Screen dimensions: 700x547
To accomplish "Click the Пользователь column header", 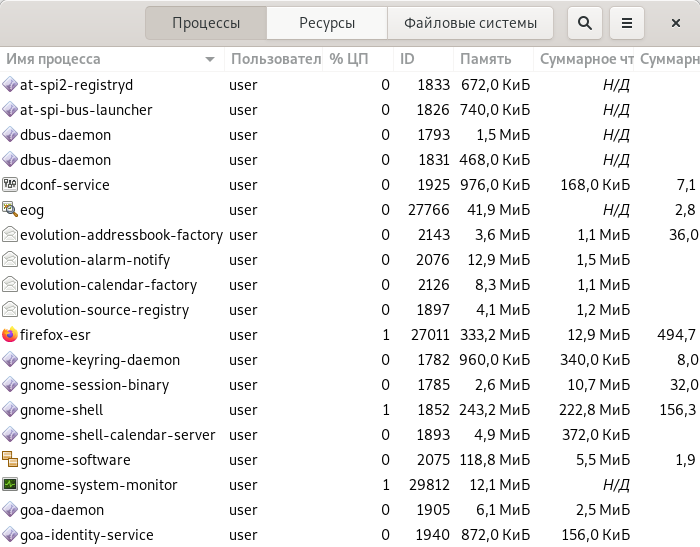I will (275, 59).
